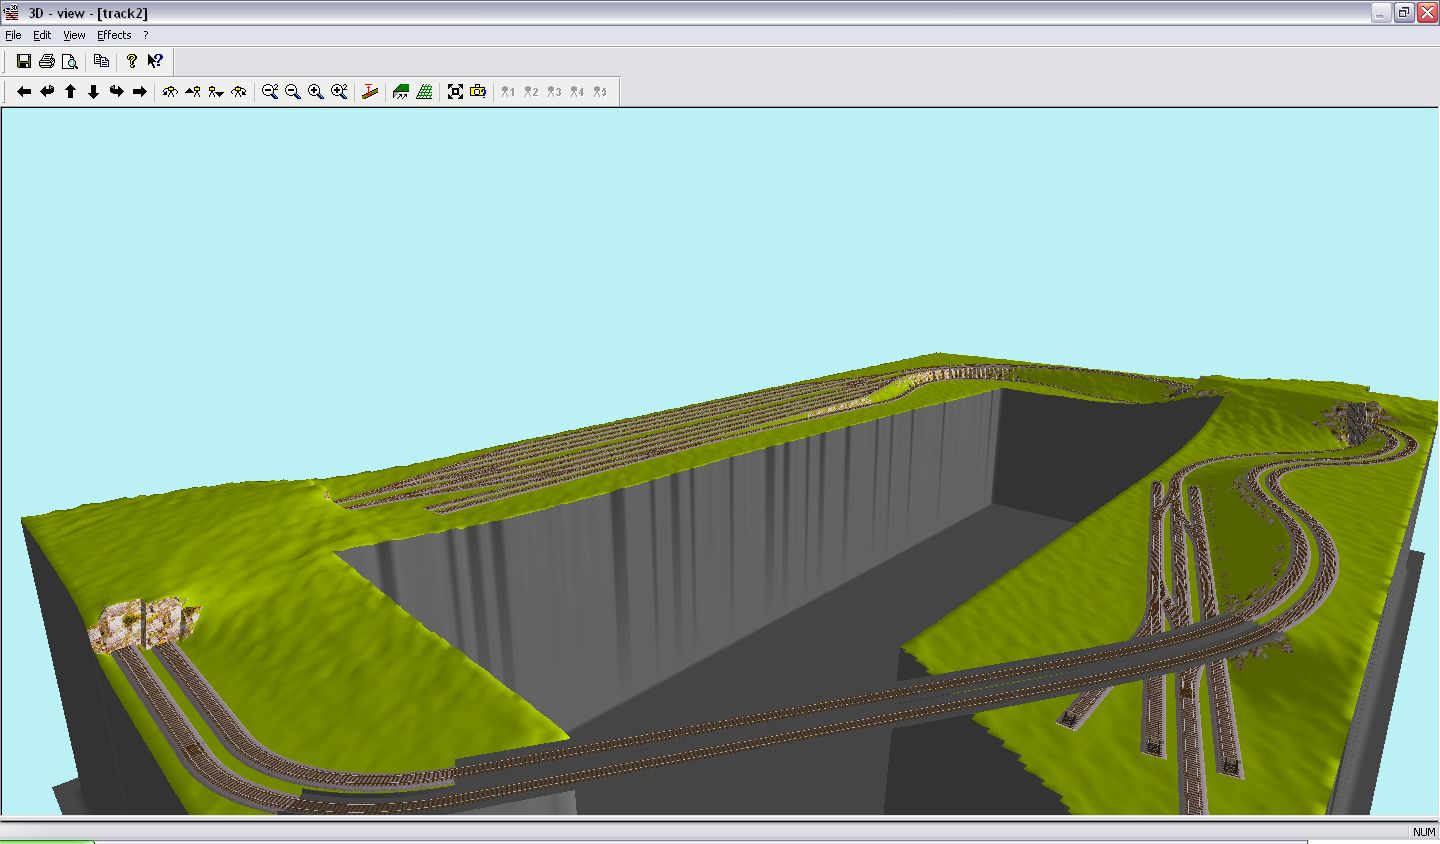This screenshot has width=1440, height=844.
Task: Click the Save (floppy disk) icon
Action: [24, 61]
